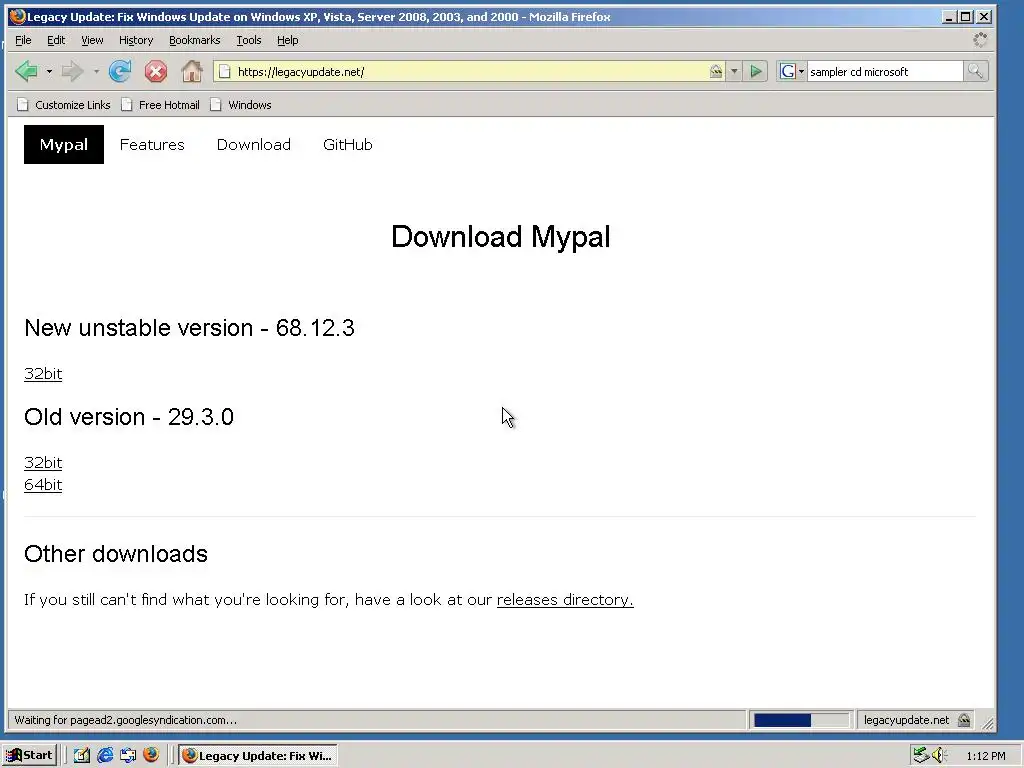The image size is (1024, 768).
Task: Click the 'Waiting for pagead2.googlesyndication.com' status text
Action: pyautogui.click(x=125, y=720)
